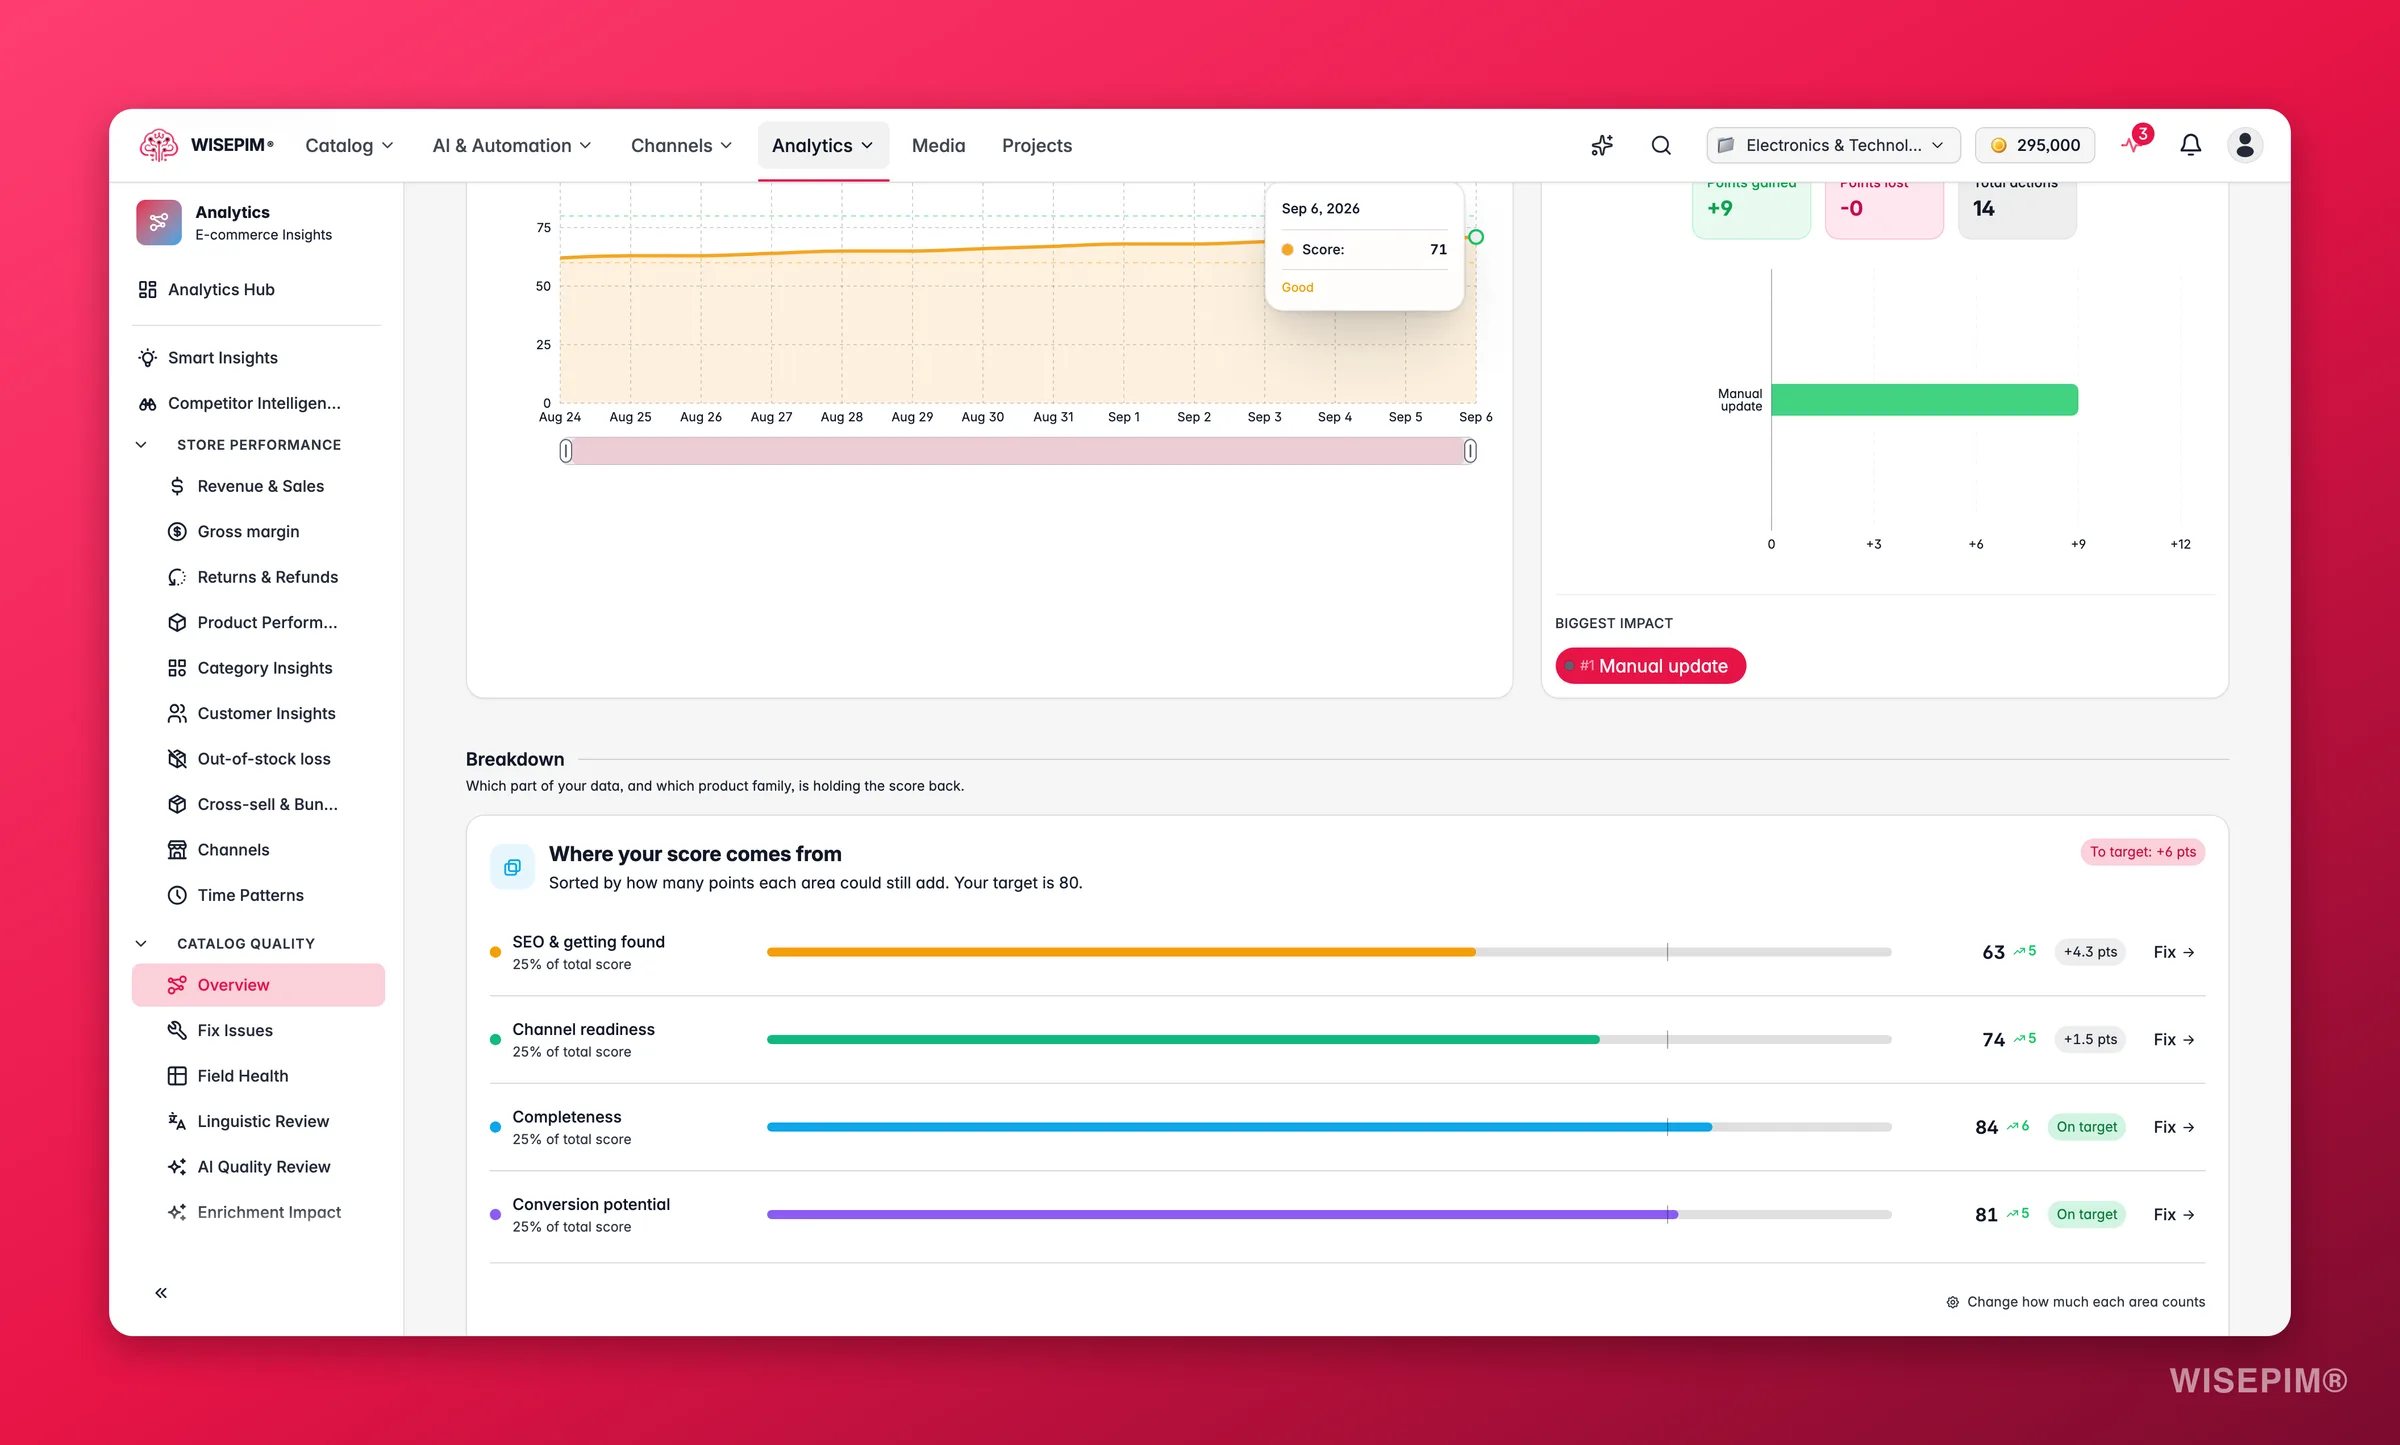This screenshot has height=1445, width=2400.
Task: Collapse the CATALOG QUALITY section
Action: (141, 943)
